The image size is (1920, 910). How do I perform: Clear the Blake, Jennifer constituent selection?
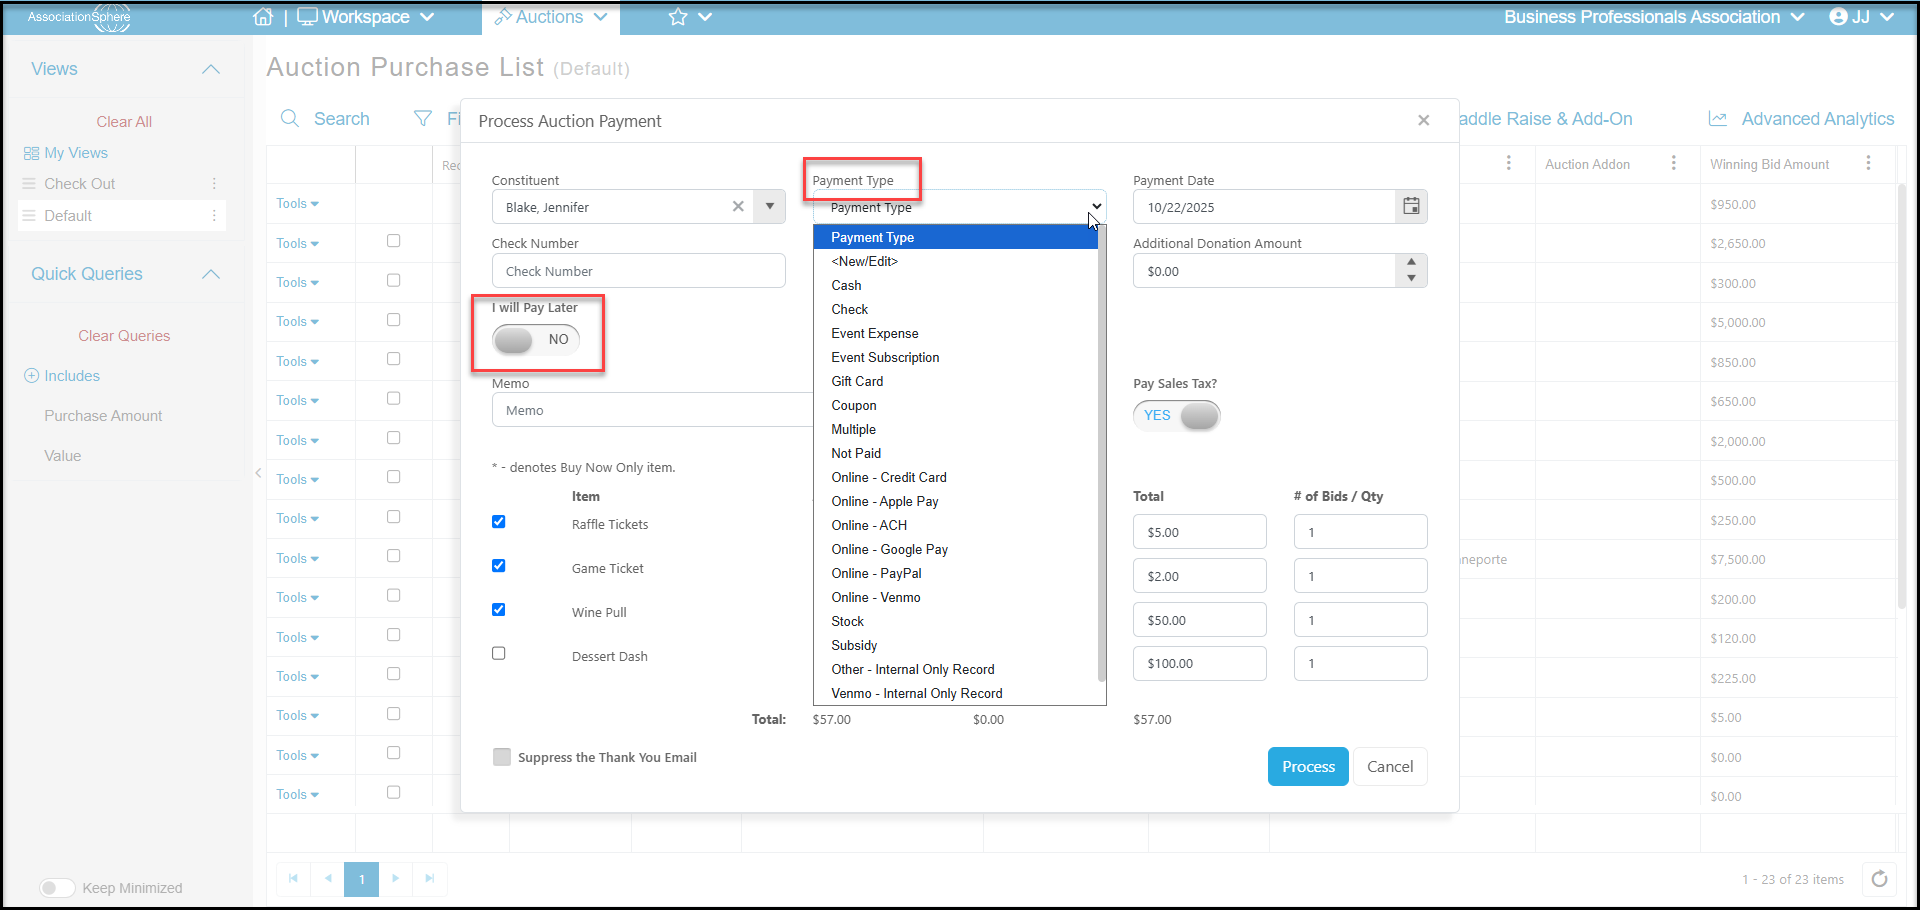tap(738, 206)
